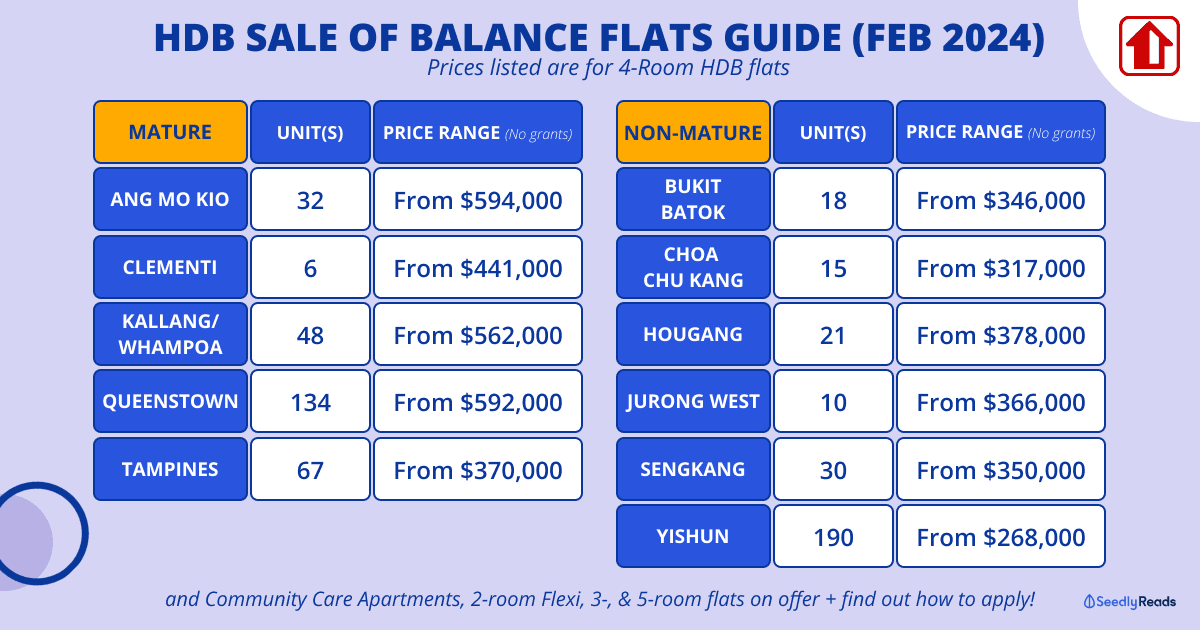This screenshot has height=630, width=1200.
Task: Click the infographic title HDB Sale of Balance Flats
Action: point(600,38)
